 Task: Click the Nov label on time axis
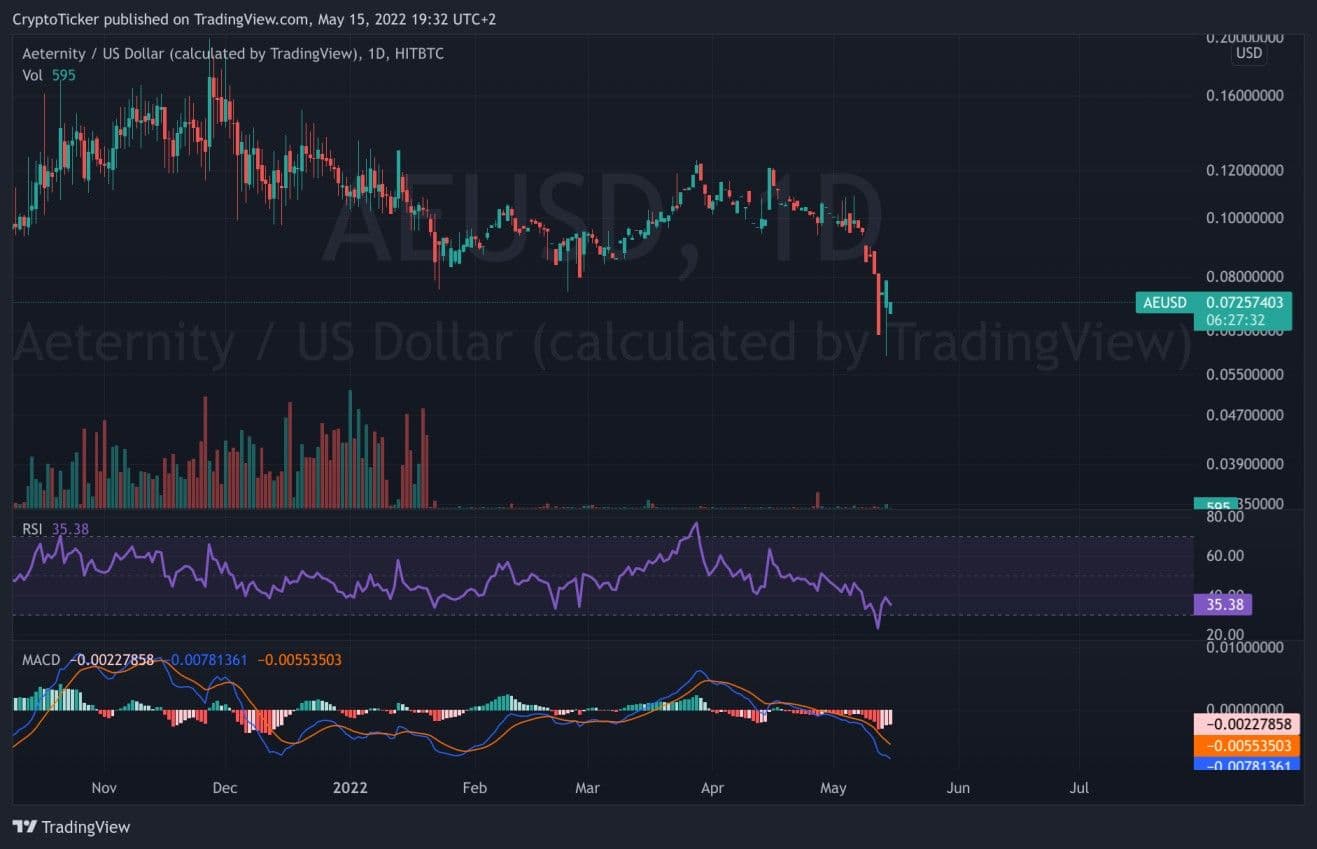click(106, 788)
